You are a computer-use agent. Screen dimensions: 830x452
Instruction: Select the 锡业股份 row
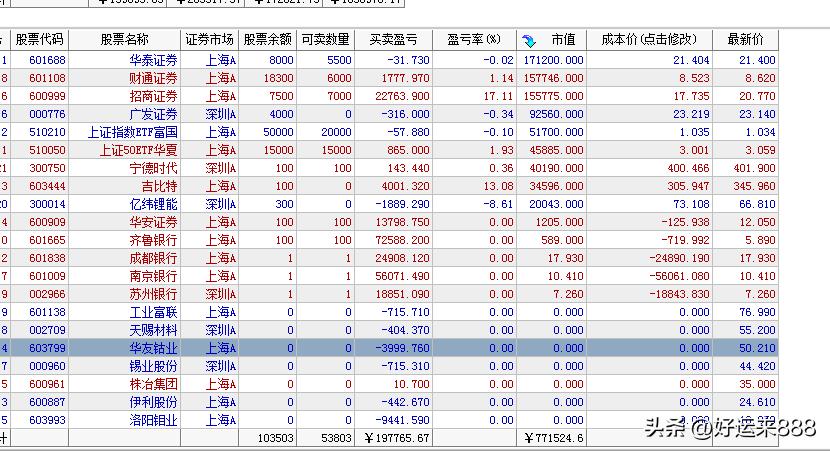pos(154,366)
